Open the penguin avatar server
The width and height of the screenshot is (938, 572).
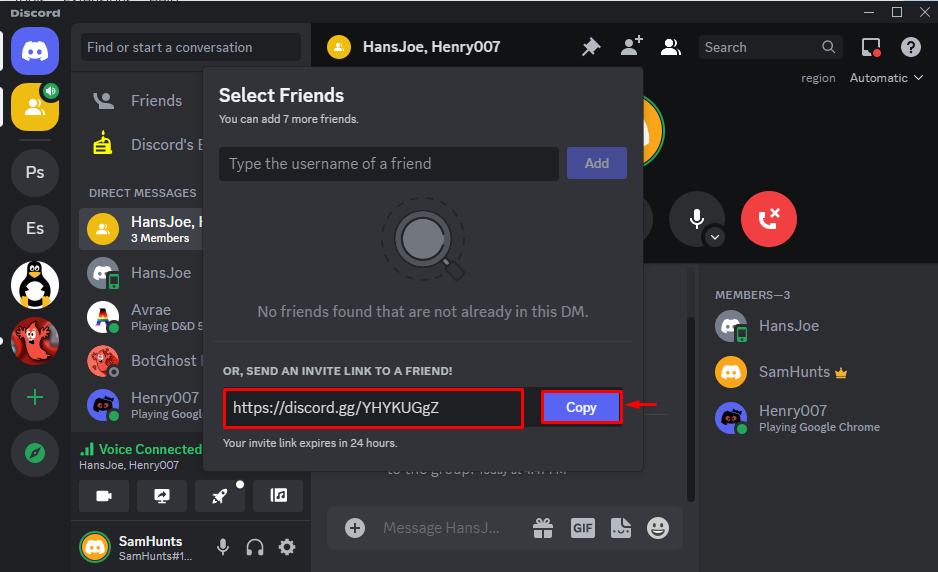pos(35,284)
